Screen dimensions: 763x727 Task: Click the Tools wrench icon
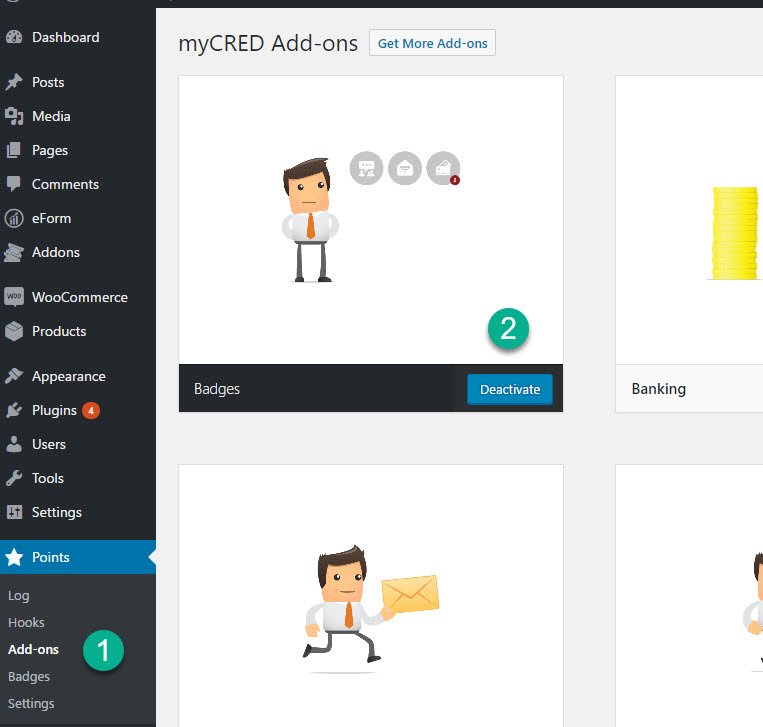(14, 478)
